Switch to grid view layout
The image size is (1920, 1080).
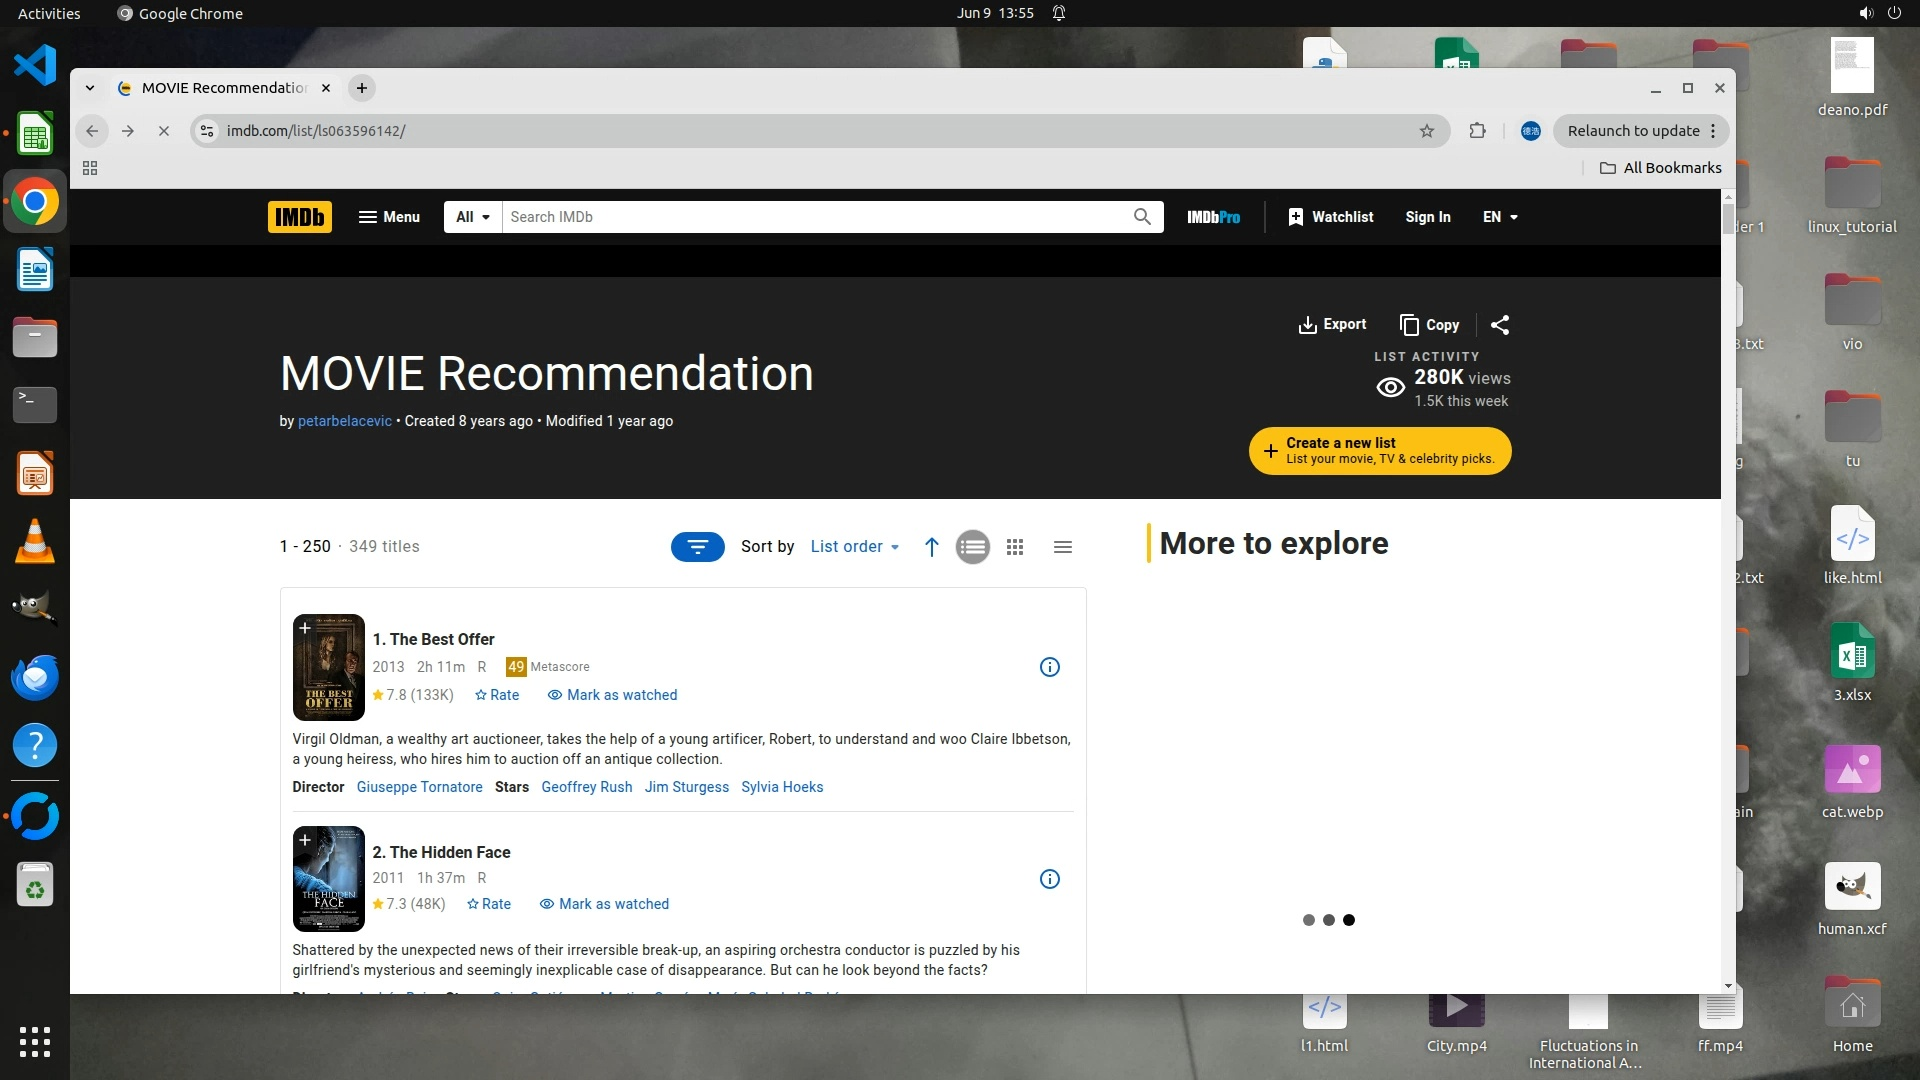1015,547
